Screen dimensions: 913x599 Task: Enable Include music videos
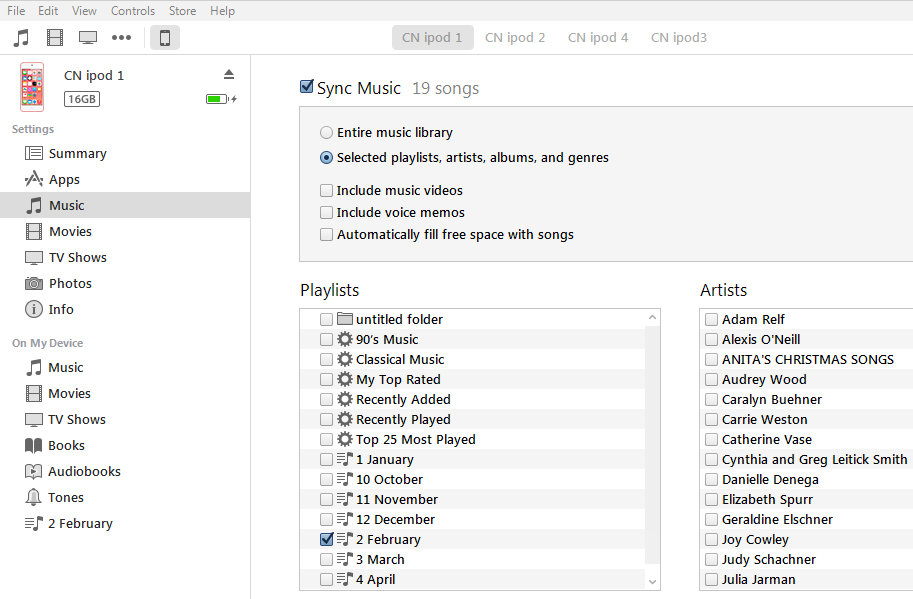327,190
